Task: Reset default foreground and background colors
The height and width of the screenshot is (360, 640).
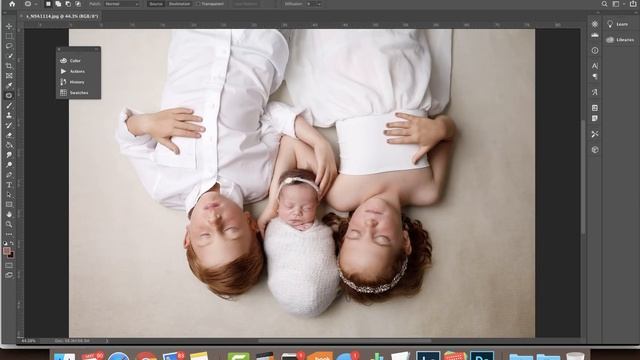Action: click(x=5, y=243)
